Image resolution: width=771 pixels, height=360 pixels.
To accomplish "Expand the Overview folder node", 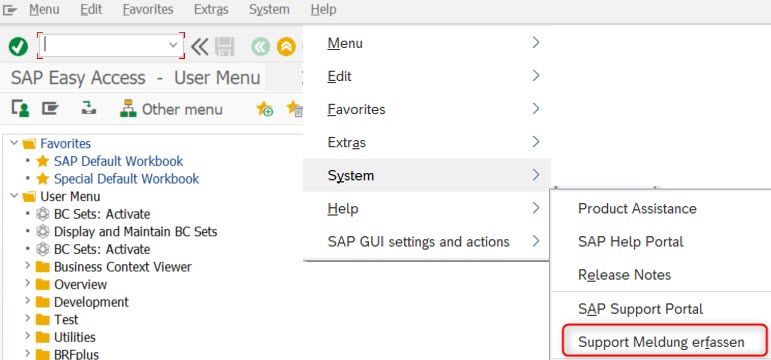I will pos(28,284).
